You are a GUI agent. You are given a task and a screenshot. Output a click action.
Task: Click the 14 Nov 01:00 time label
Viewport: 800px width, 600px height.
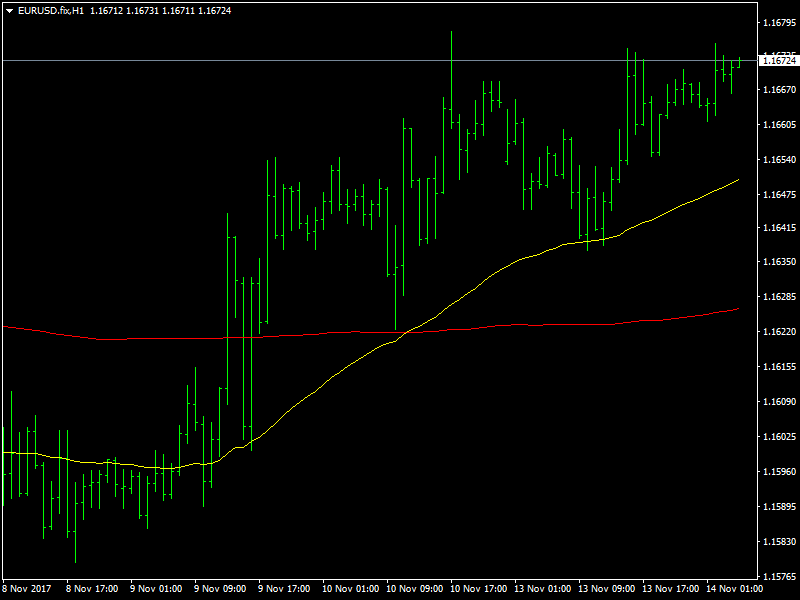tap(735, 589)
